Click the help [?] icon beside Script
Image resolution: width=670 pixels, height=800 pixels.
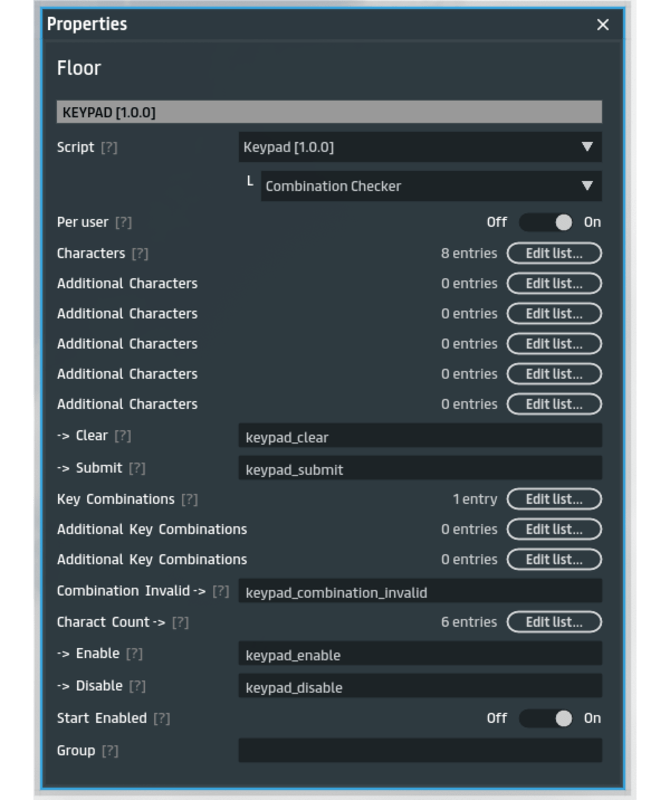(x=109, y=148)
